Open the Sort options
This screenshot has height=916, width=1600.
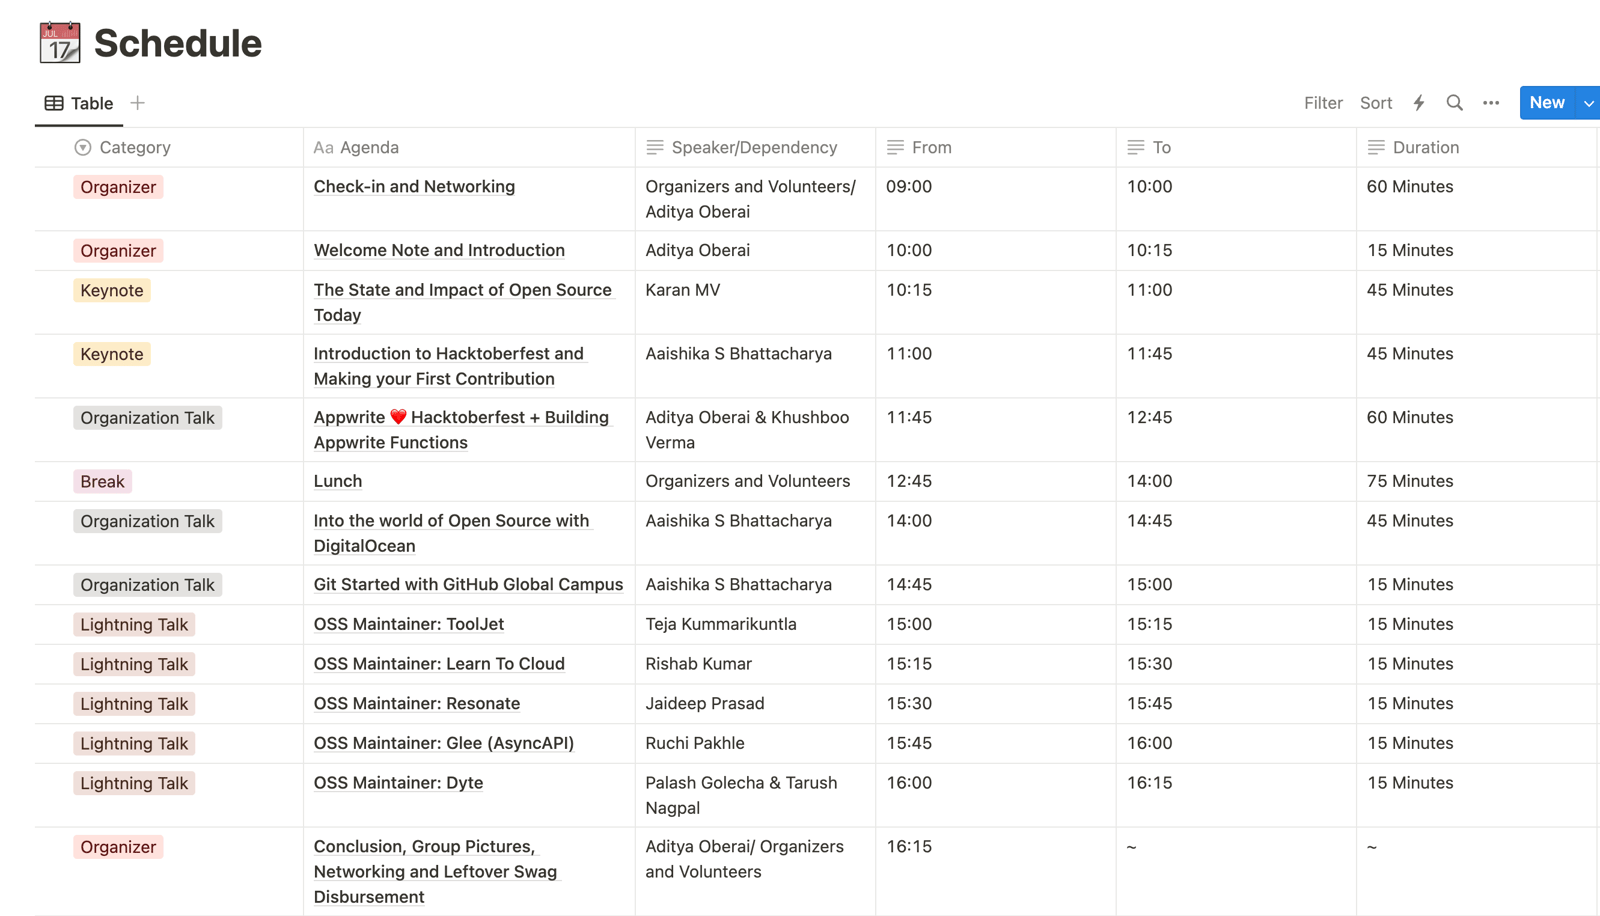tap(1375, 103)
